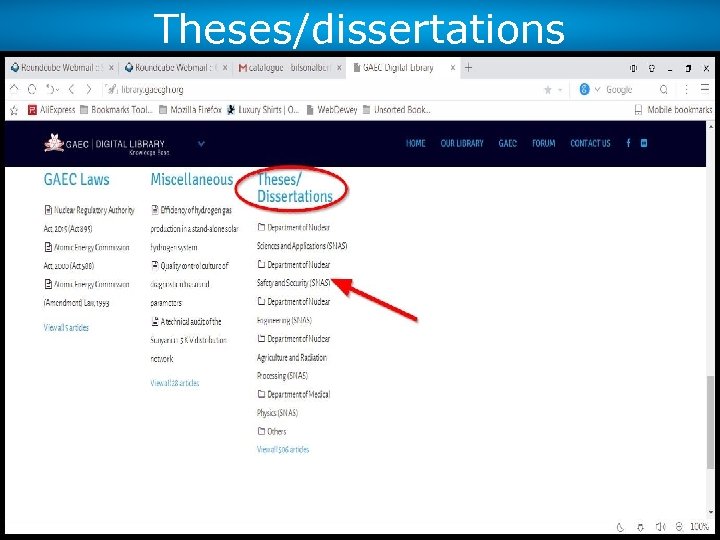Viewport: 720px width, 540px height.
Task: Switch to first Roundcube Webmail tab
Action: (x=62, y=68)
